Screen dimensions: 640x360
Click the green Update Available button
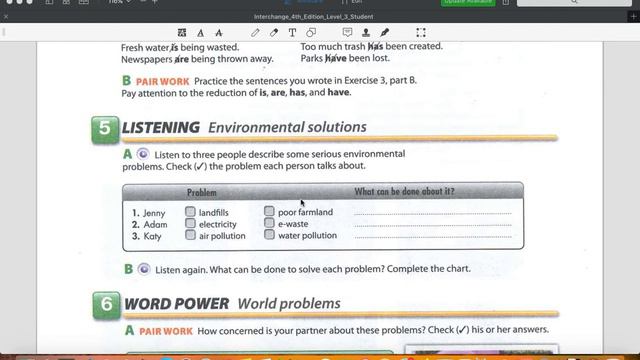click(x=468, y=2)
